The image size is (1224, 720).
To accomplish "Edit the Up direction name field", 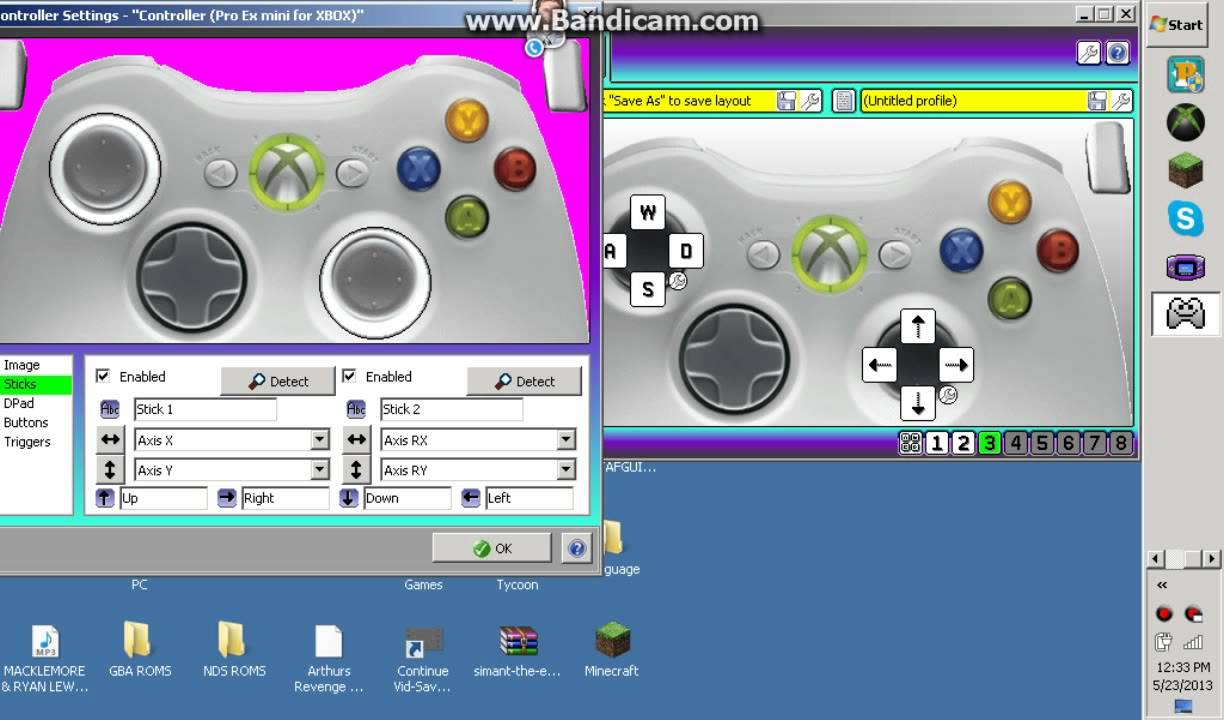I will [x=163, y=498].
